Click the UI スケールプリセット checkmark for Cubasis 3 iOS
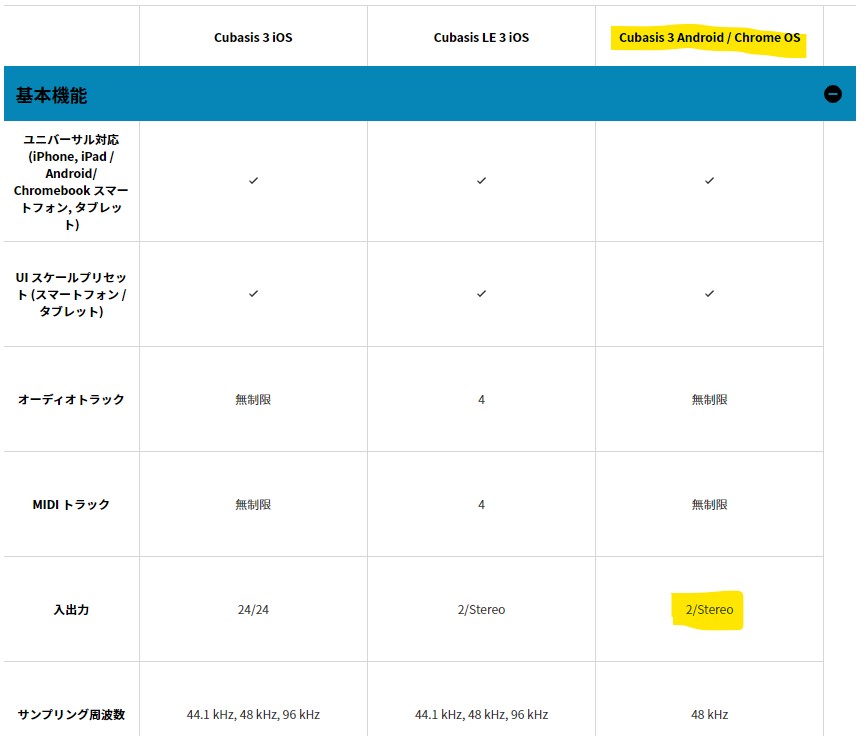 coord(253,294)
